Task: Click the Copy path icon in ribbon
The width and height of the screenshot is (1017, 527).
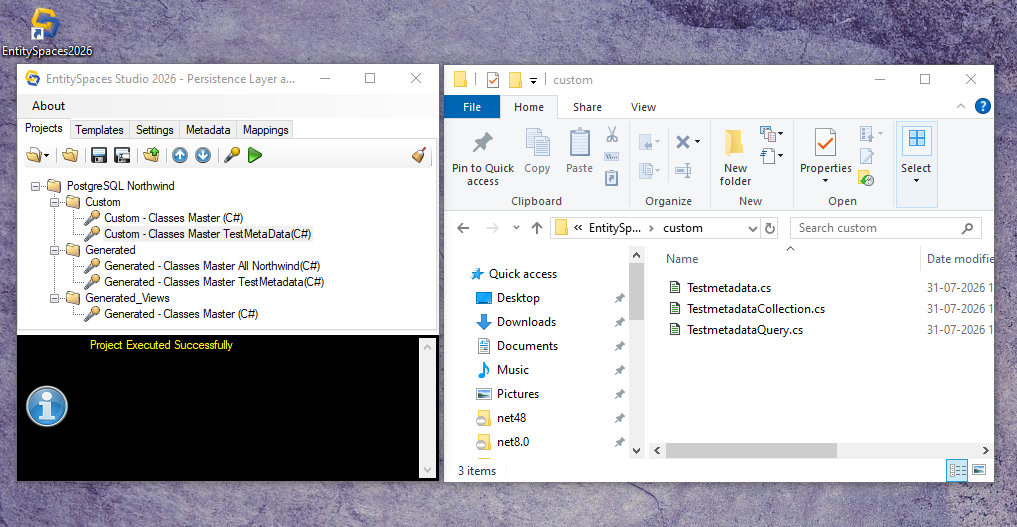Action: coord(612,156)
